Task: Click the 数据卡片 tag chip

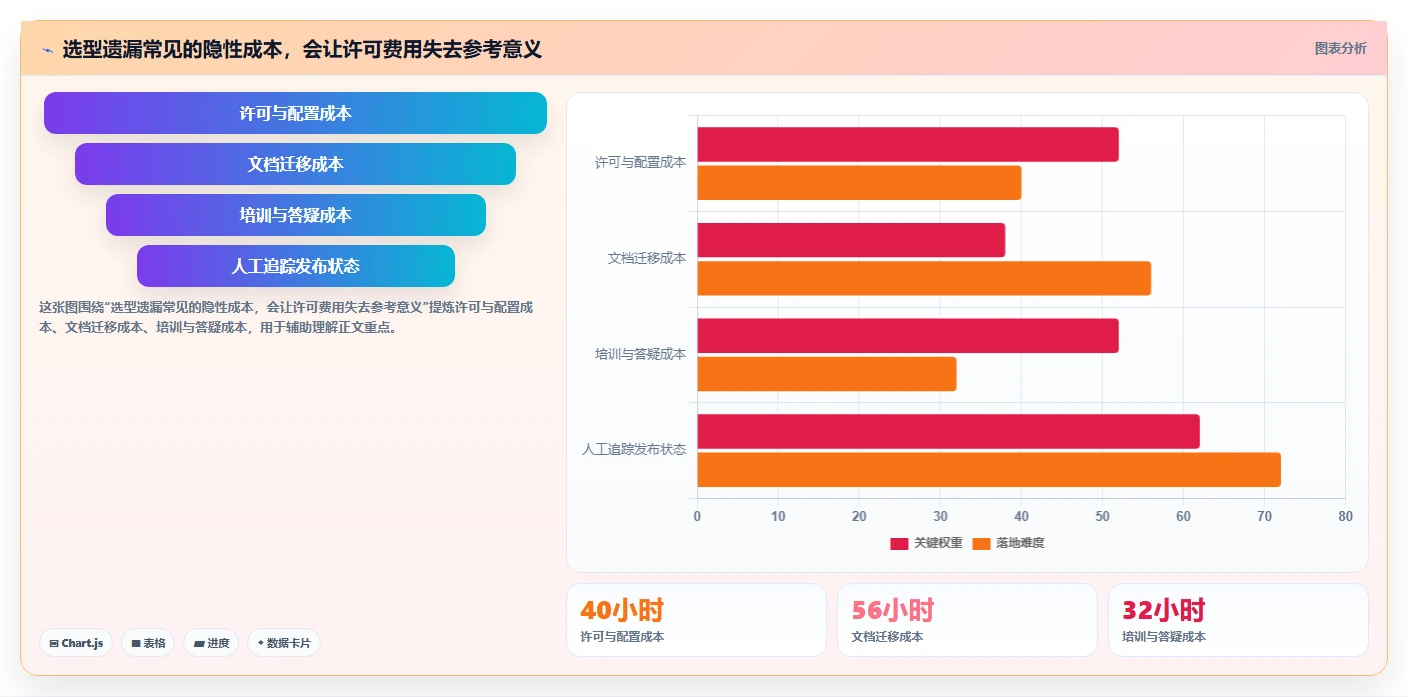Action: [284, 643]
